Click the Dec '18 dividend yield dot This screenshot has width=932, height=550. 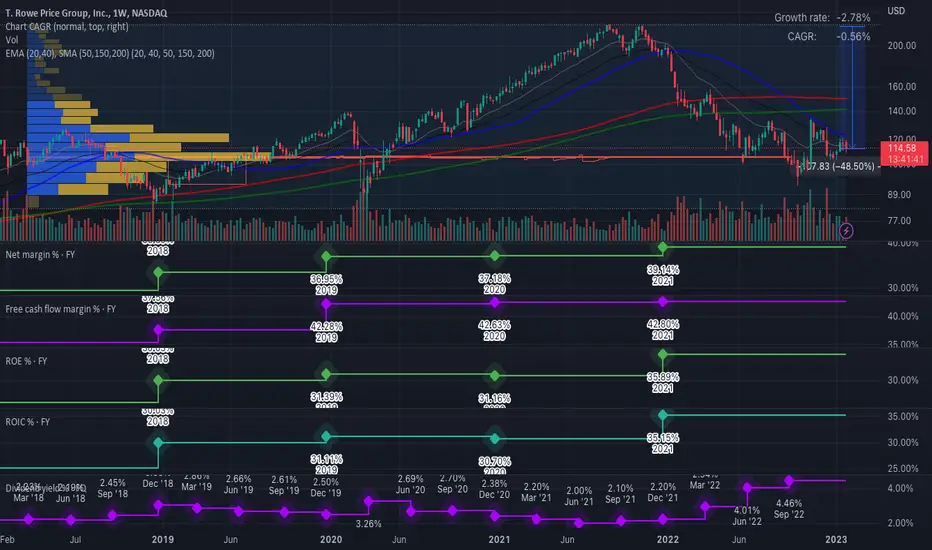pyautogui.click(x=158, y=505)
